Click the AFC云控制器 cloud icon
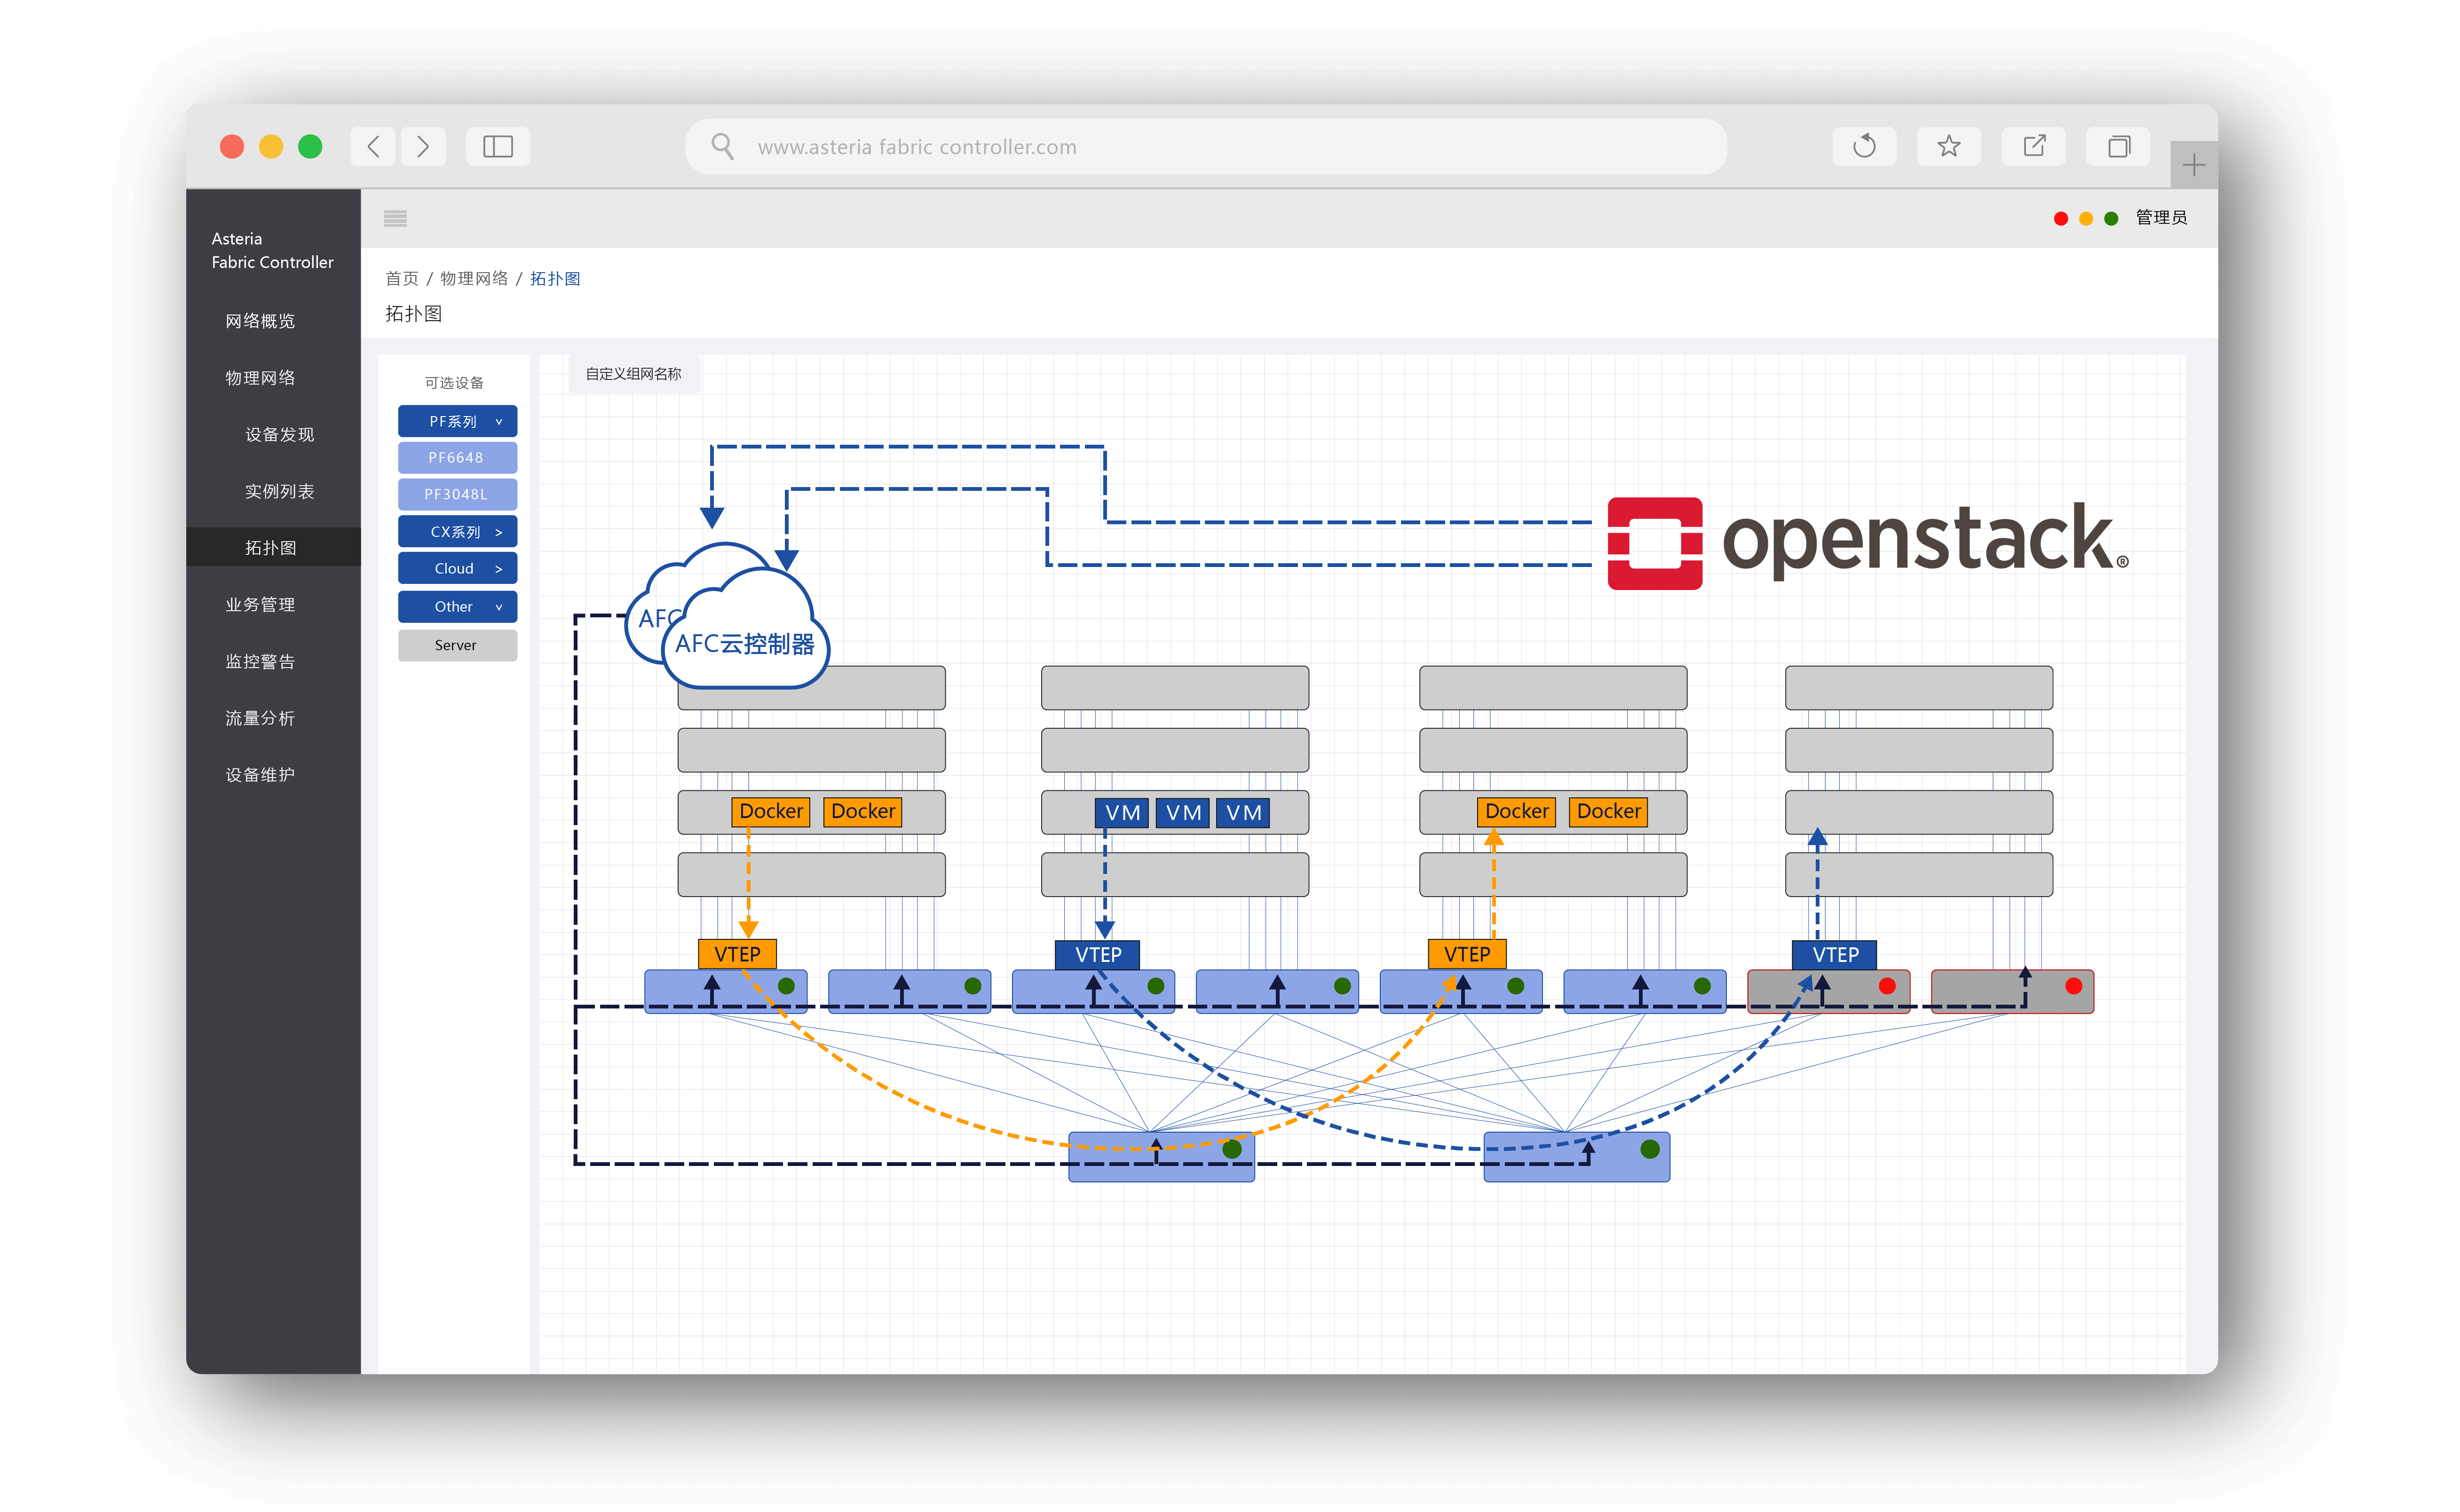This screenshot has height=1512, width=2460. 745,632
